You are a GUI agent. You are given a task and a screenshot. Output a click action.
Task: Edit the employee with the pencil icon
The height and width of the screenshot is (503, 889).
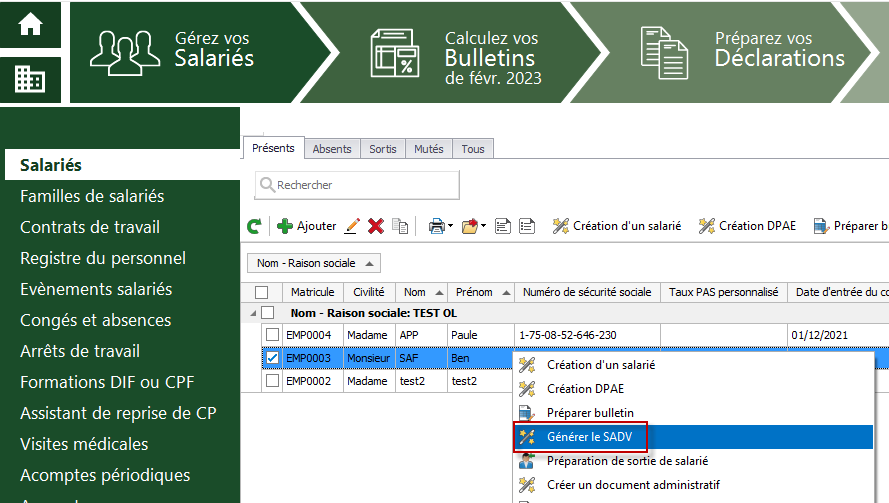pyautogui.click(x=352, y=226)
